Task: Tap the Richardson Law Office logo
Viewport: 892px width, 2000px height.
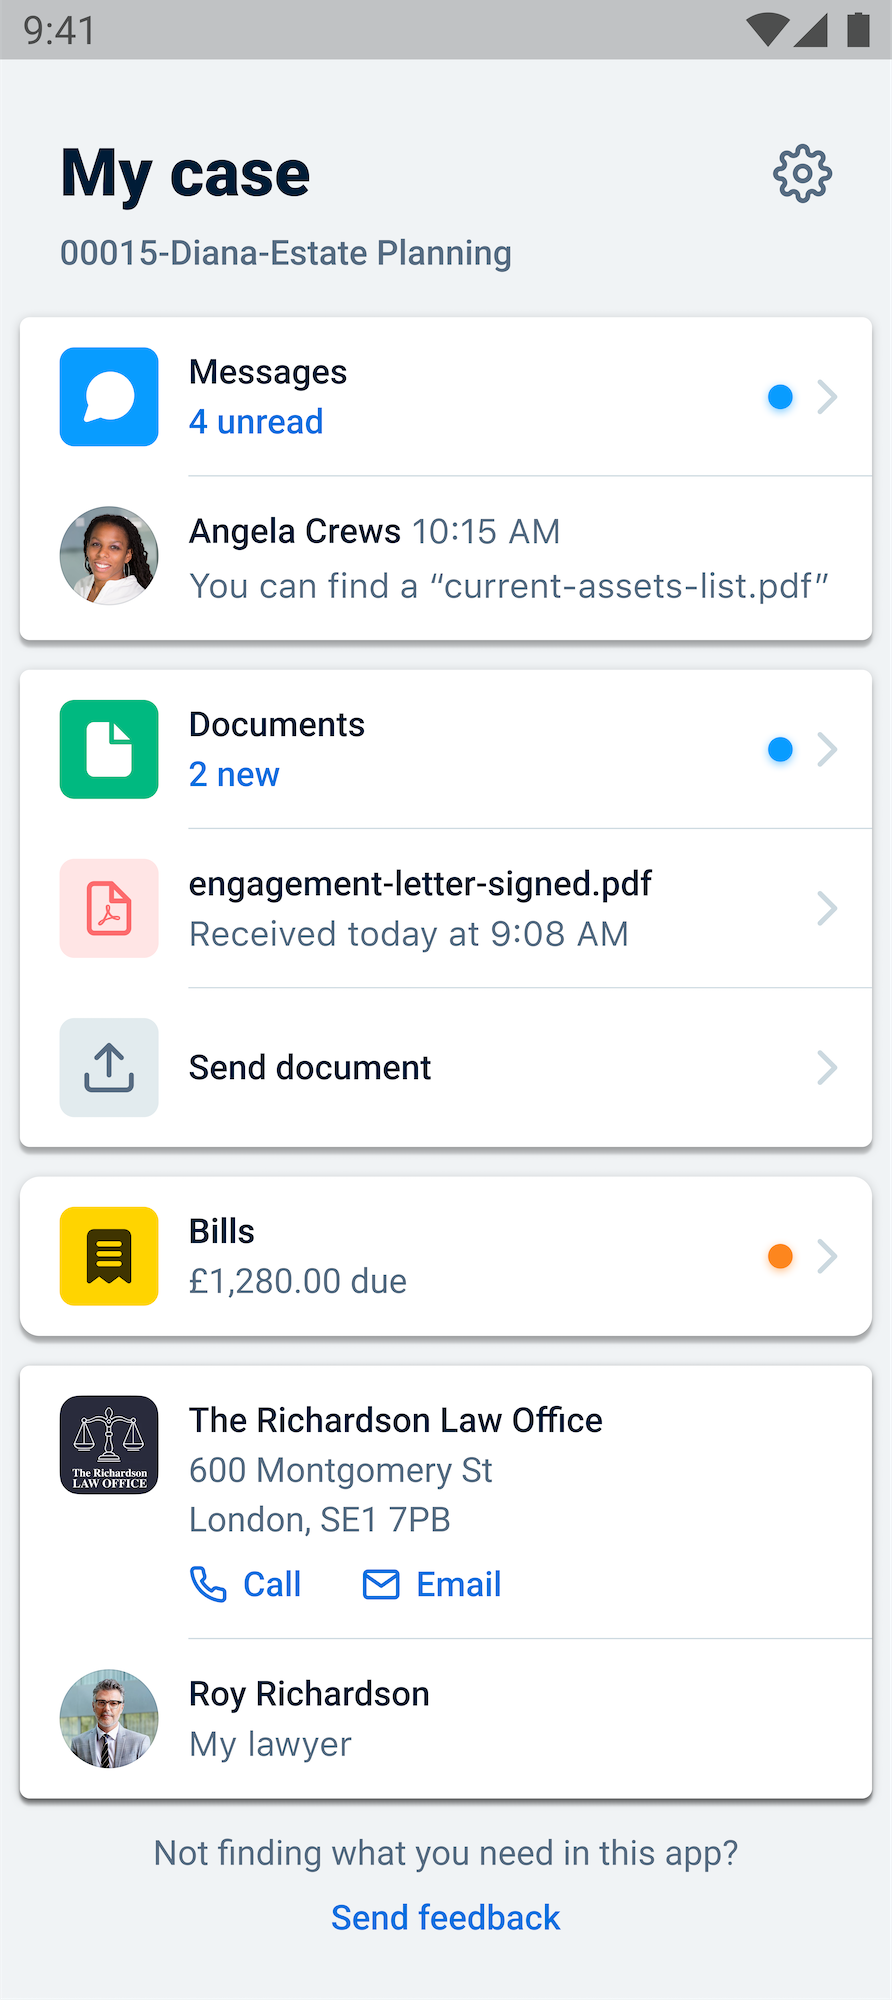Action: [x=109, y=1445]
